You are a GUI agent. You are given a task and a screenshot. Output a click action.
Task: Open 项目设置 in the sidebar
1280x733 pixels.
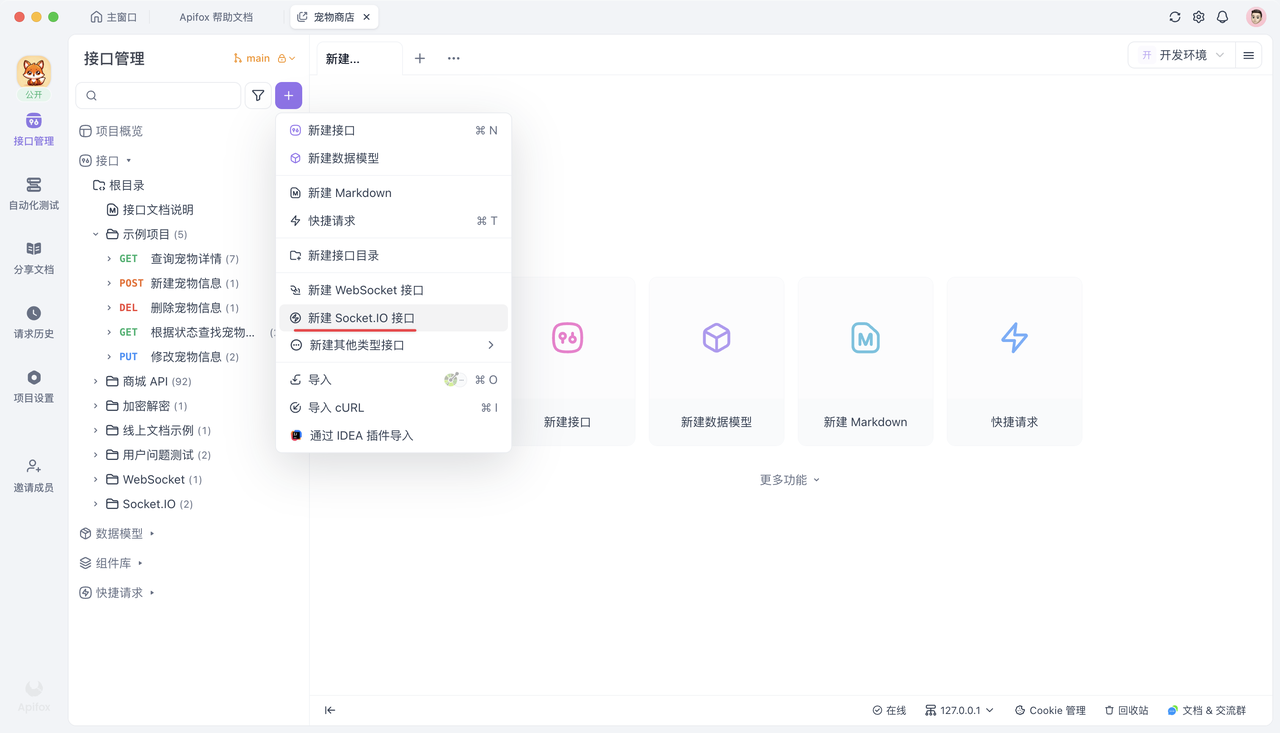pyautogui.click(x=33, y=388)
